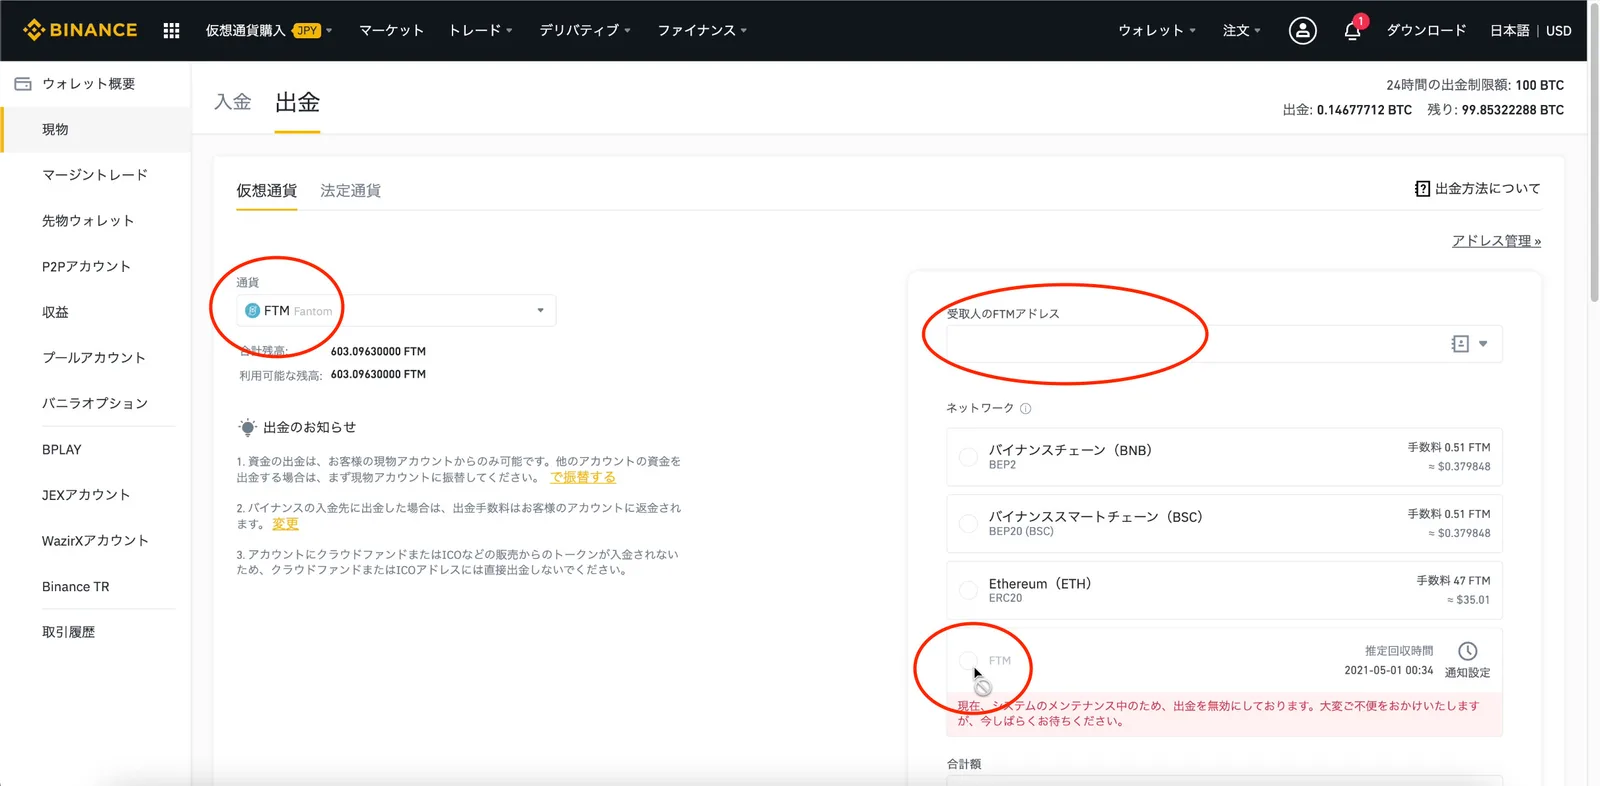Open the デリバティブ dropdown menu
Image resolution: width=1600 pixels, height=786 pixels.
click(585, 31)
